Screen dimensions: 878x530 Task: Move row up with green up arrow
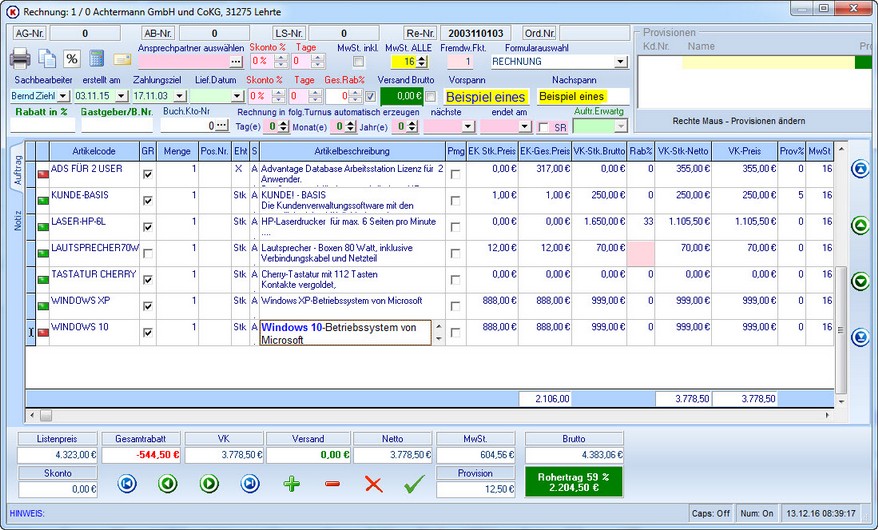860,225
